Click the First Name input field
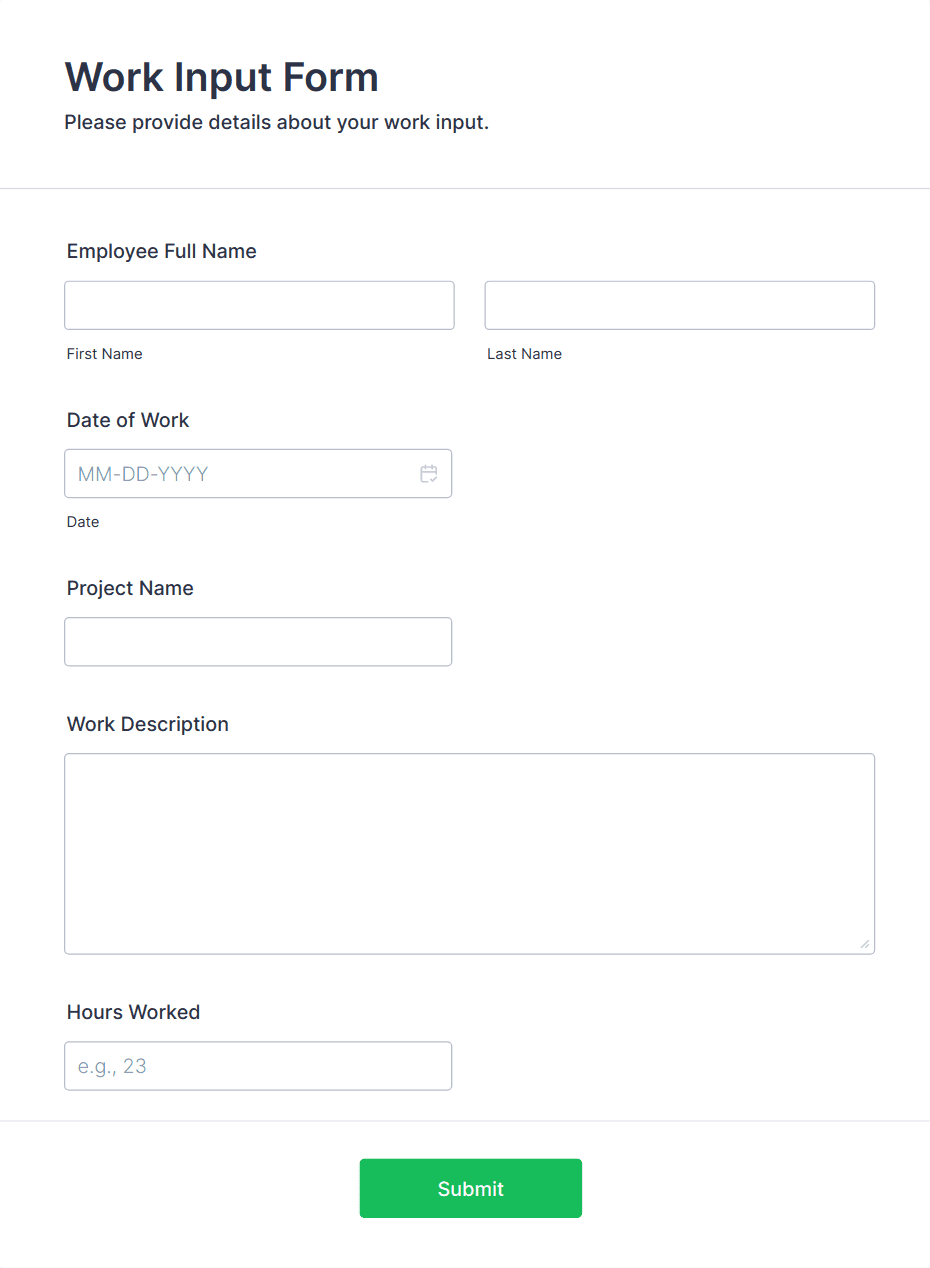This screenshot has height=1268, width=930. pyautogui.click(x=259, y=305)
